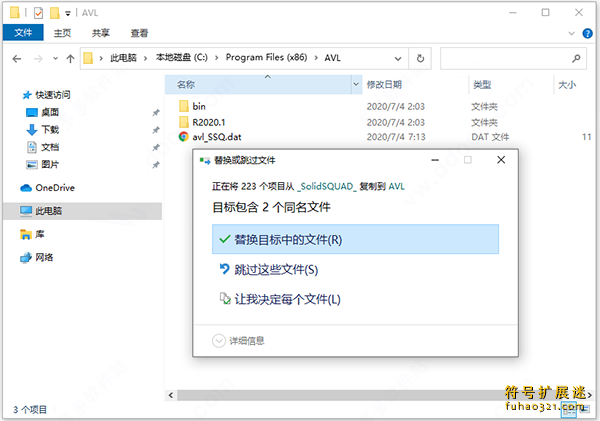Click the quick access properties checkmark icon
Viewport: 600px width, 421px height.
38,13
